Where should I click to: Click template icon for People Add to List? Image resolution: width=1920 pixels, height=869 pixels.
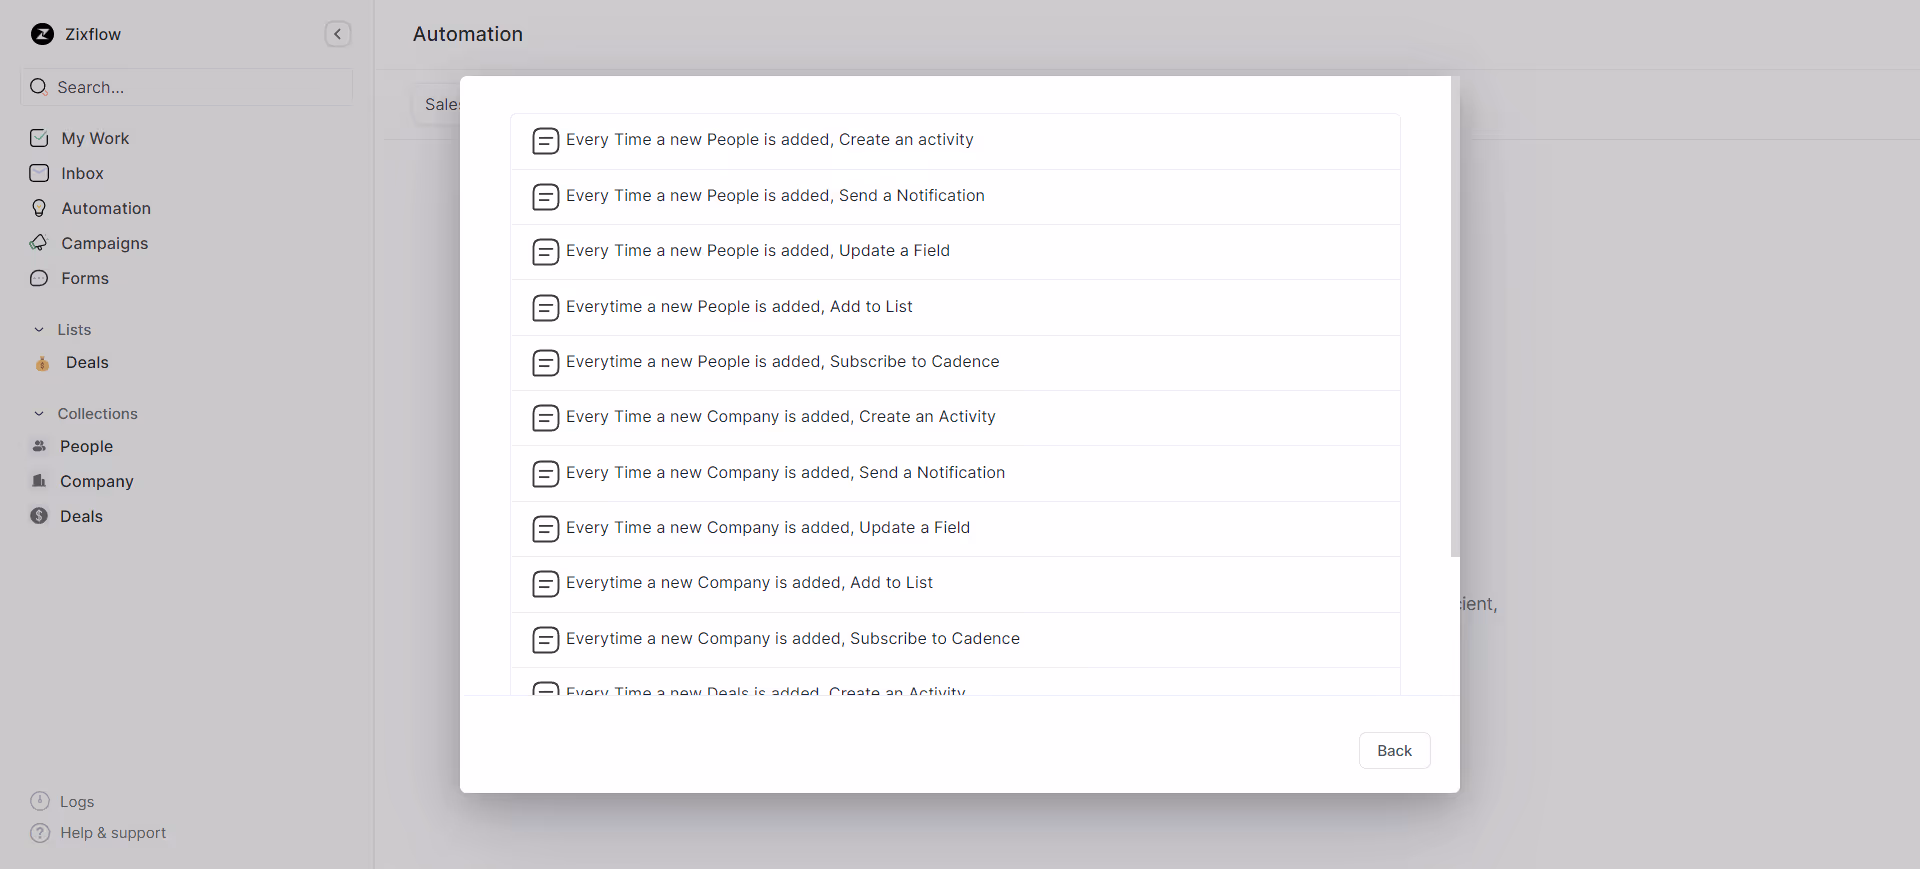545,308
